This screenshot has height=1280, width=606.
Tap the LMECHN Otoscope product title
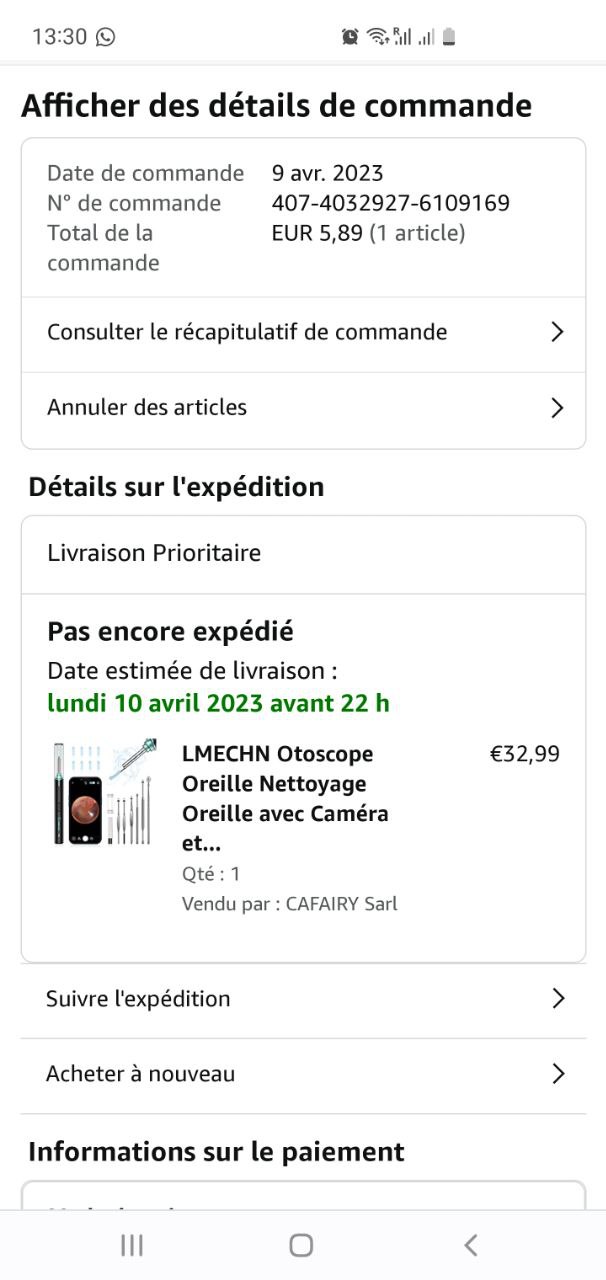pyautogui.click(x=284, y=798)
